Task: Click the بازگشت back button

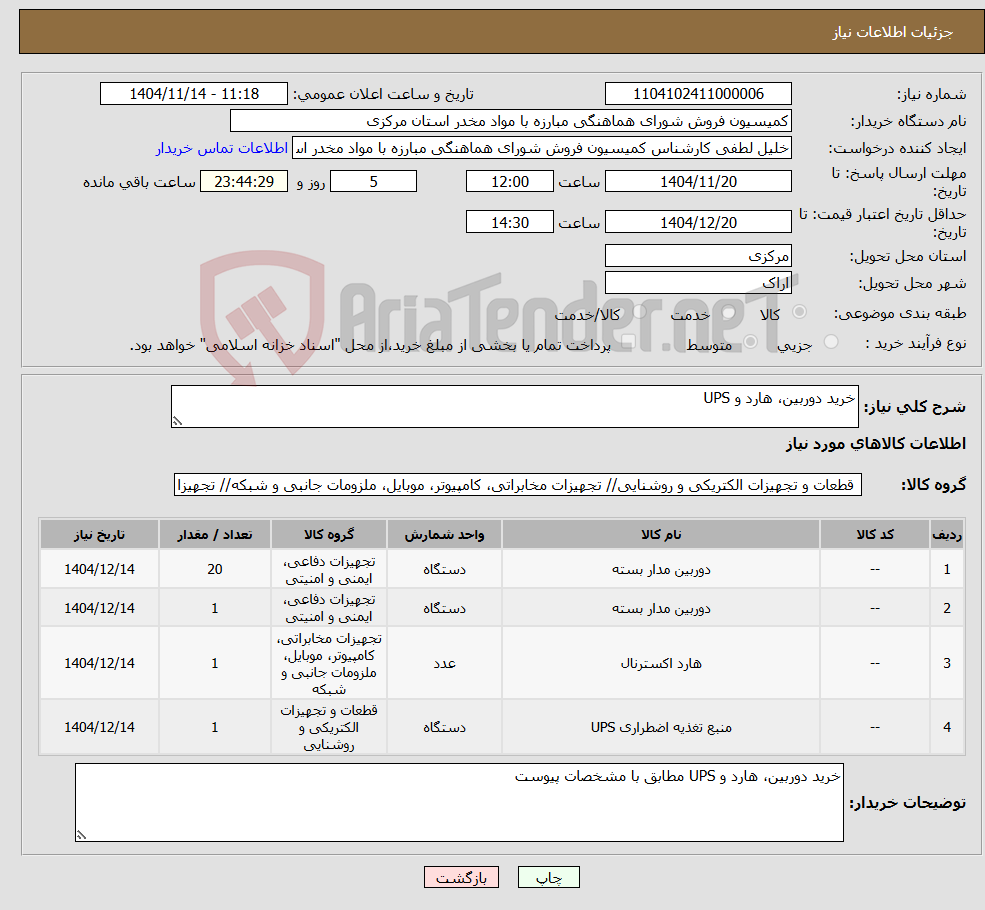Action: coord(461,877)
